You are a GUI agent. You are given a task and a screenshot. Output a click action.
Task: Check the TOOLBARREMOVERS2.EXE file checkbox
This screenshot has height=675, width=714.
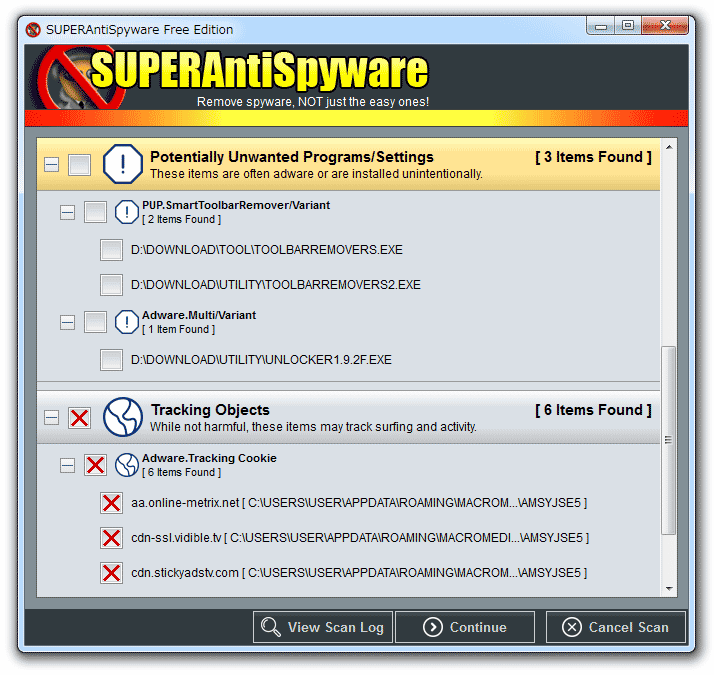point(112,285)
